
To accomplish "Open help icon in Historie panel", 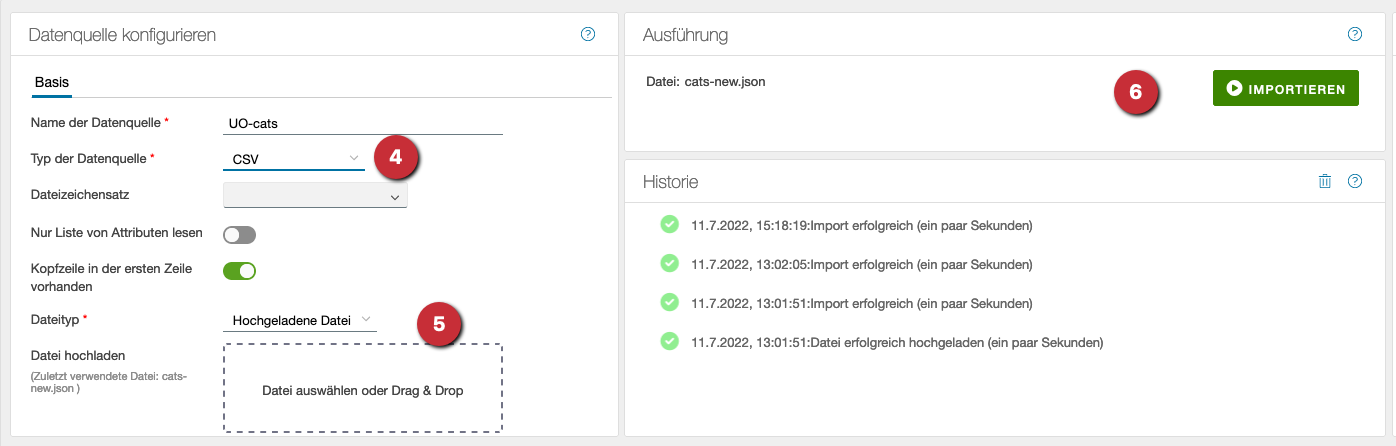I will pyautogui.click(x=1355, y=181).
